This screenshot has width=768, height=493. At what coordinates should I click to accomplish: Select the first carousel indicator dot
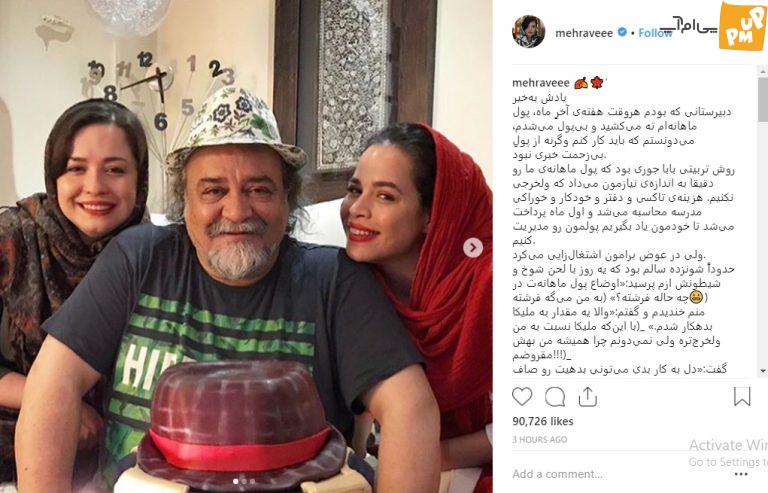click(x=236, y=482)
